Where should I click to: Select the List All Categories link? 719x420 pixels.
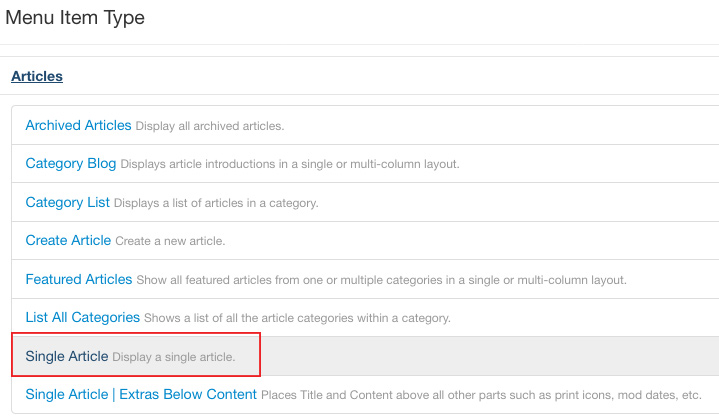(83, 317)
